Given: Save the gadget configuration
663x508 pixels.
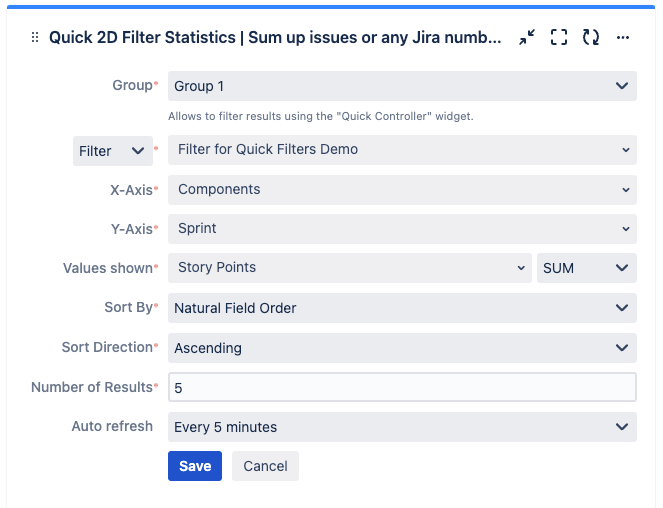Looking at the screenshot, I should pos(195,466).
